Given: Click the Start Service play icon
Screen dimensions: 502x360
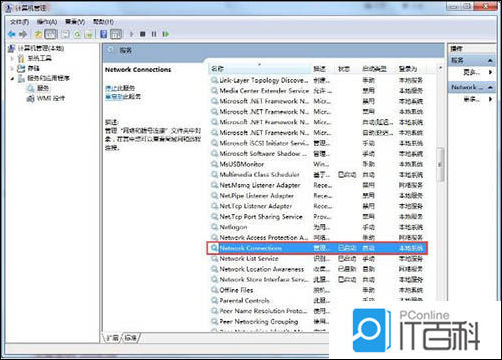Looking at the screenshot, I should 132,34.
